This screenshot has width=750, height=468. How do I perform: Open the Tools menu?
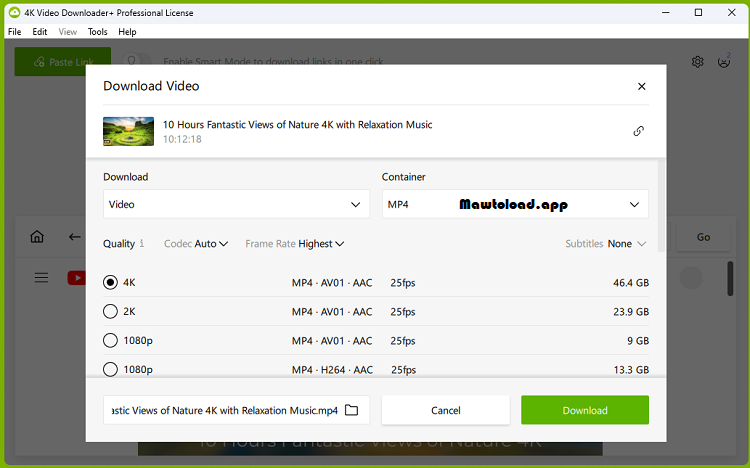click(98, 32)
